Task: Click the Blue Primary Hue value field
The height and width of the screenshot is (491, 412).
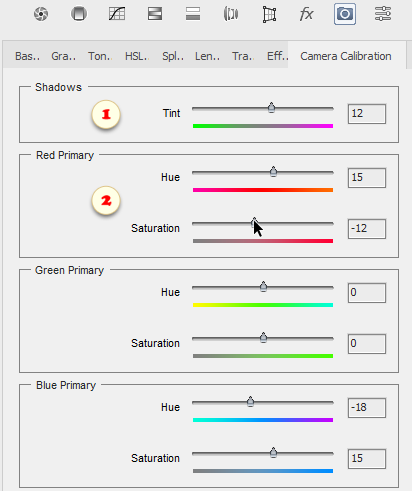Action: coord(367,408)
